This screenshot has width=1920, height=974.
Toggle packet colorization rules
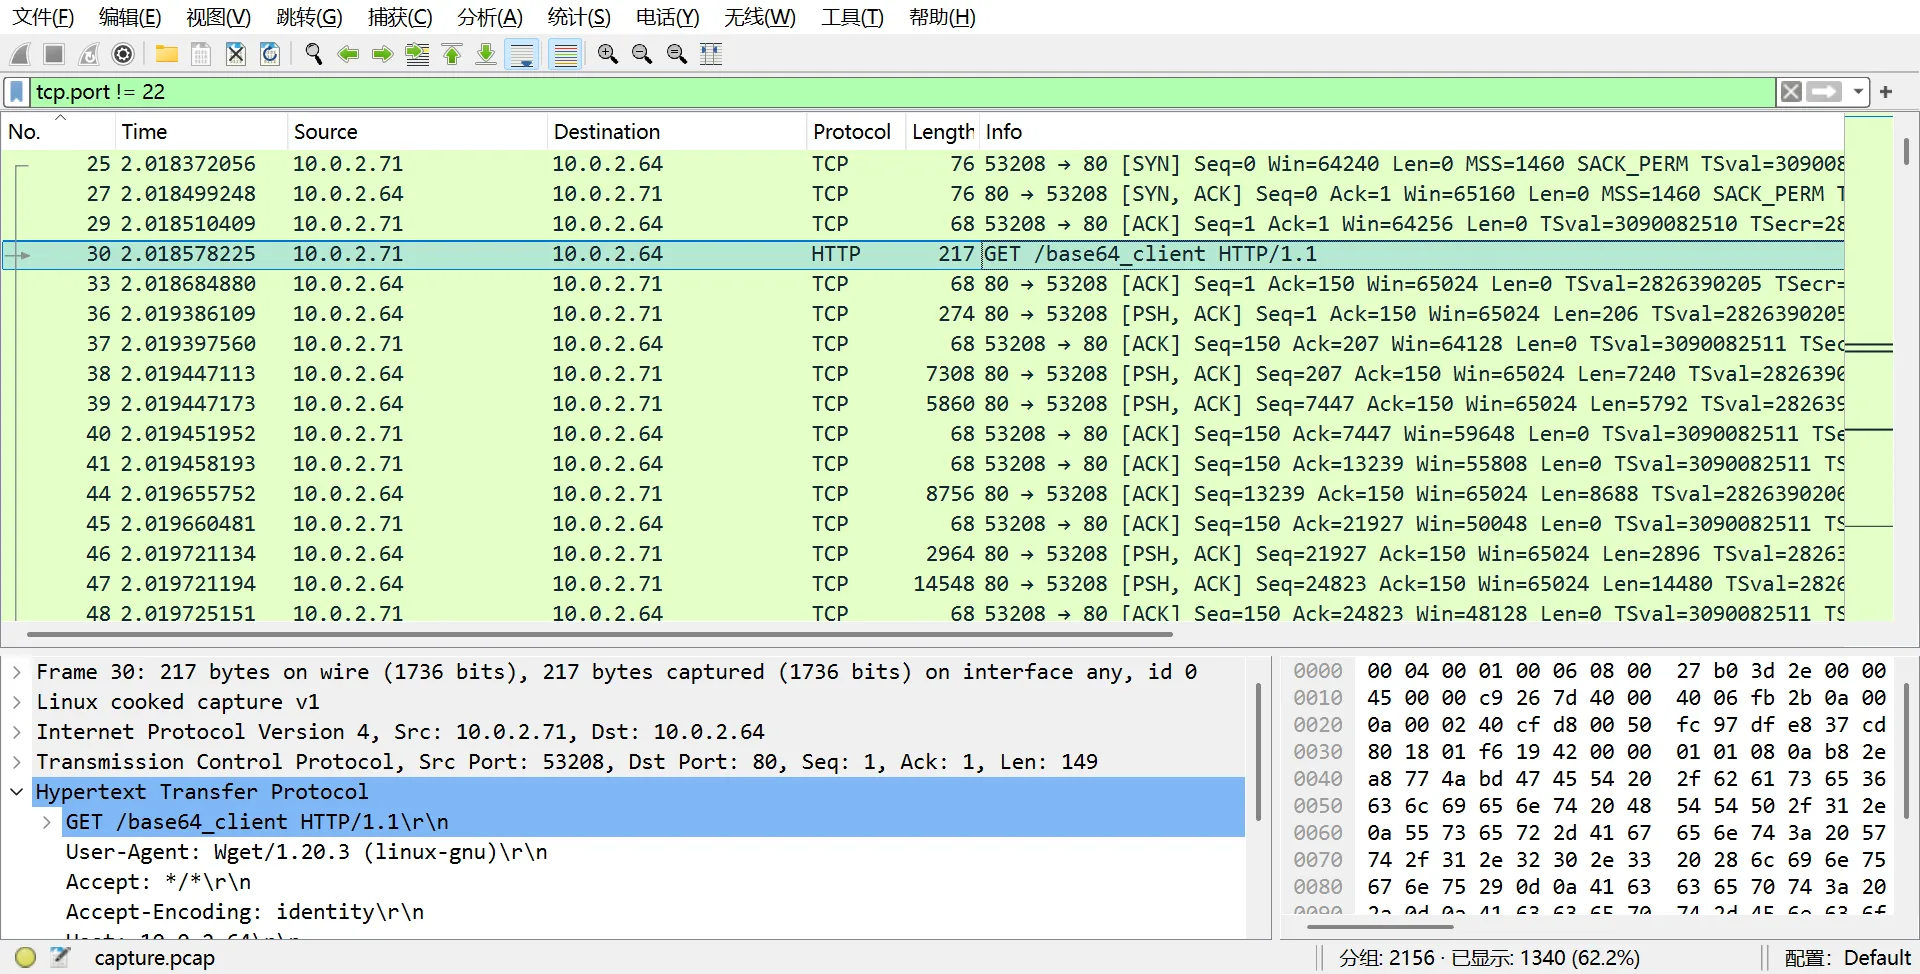click(x=565, y=54)
